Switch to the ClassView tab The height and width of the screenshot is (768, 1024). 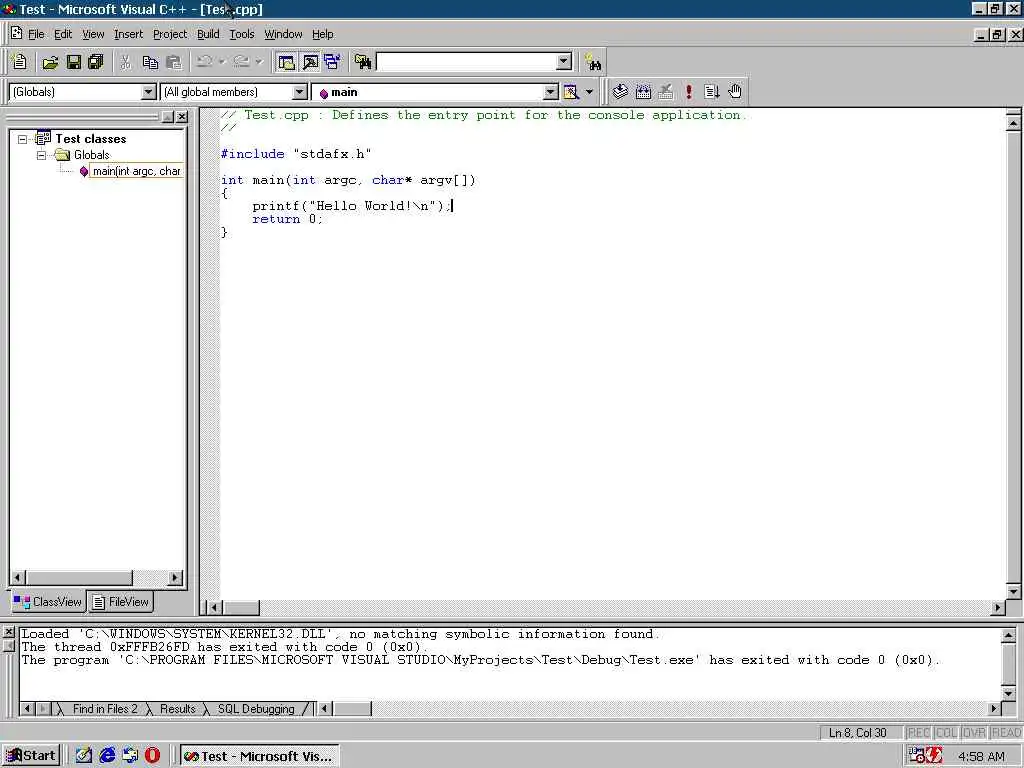(x=47, y=601)
